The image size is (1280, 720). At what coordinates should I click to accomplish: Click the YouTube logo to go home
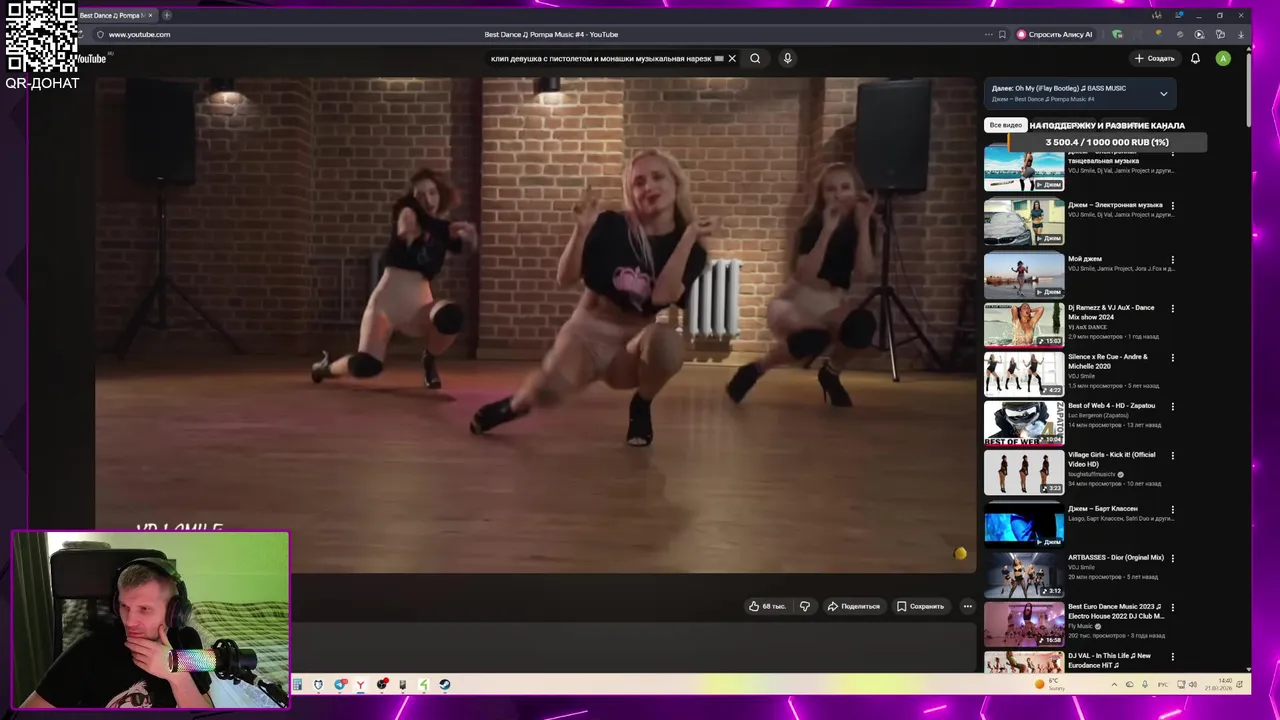90,59
